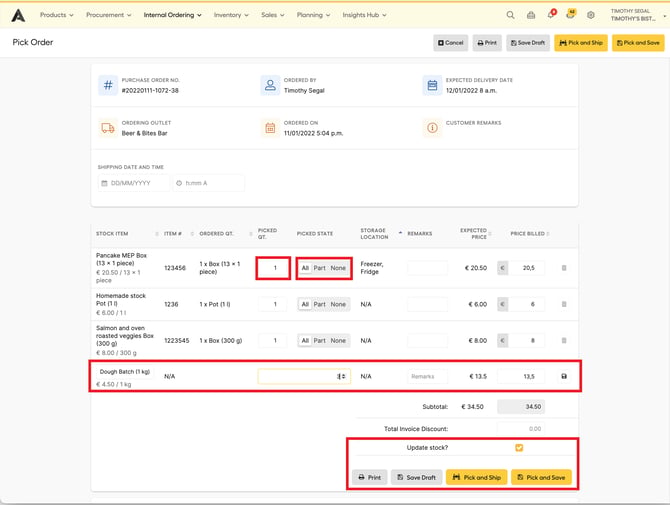The height and width of the screenshot is (505, 670).
Task: Click the Dough Batch stock item field
Action: pyautogui.click(x=125, y=372)
